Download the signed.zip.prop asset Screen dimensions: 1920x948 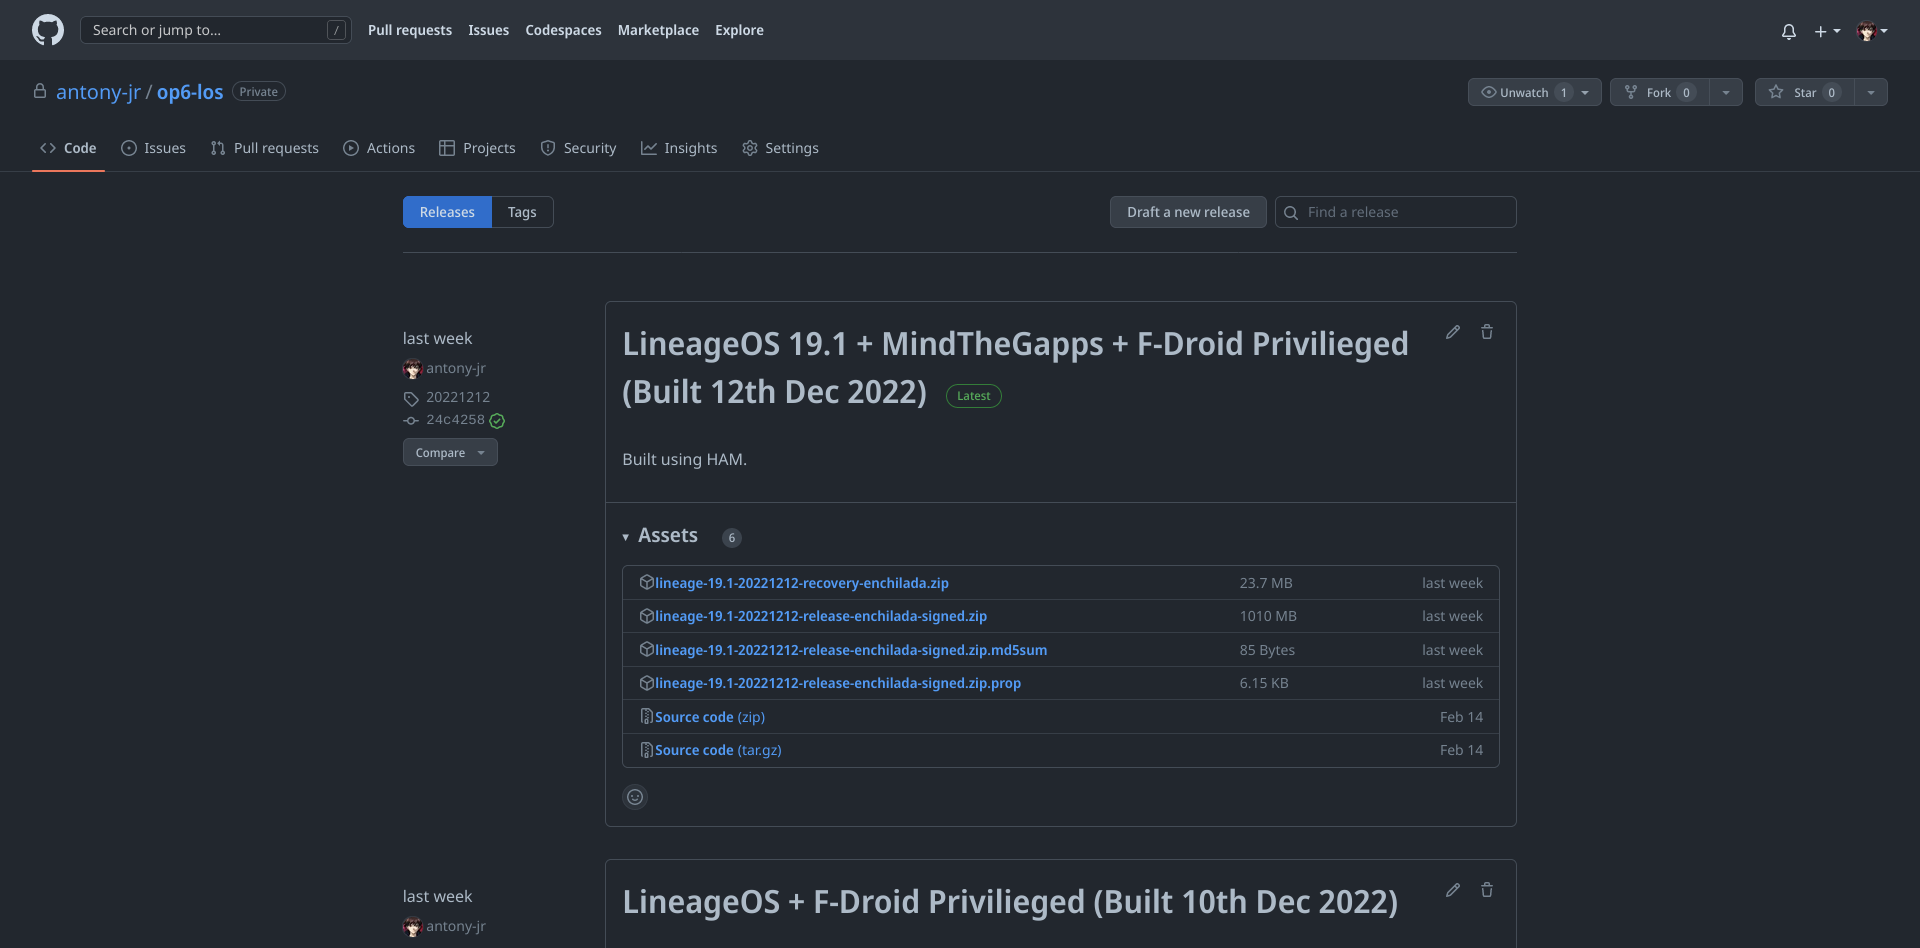[838, 683]
